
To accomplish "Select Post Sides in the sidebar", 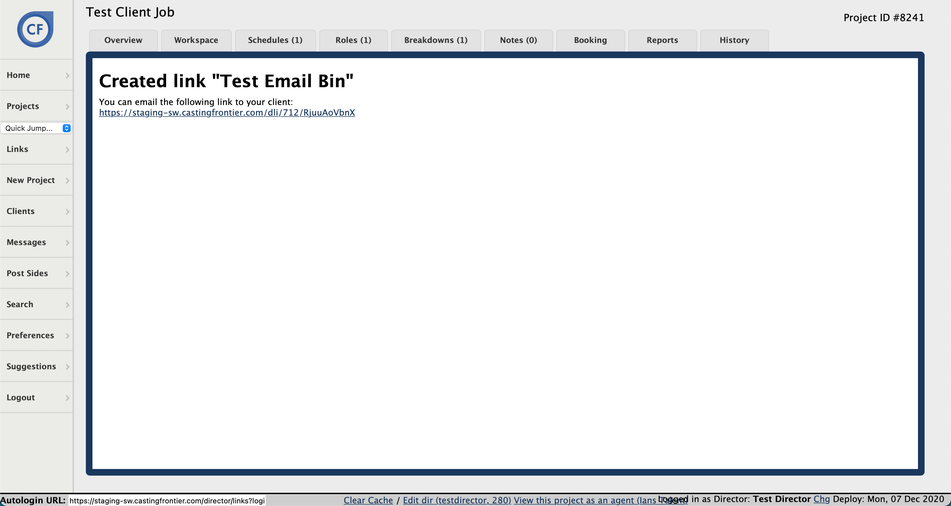I will click(x=36, y=273).
